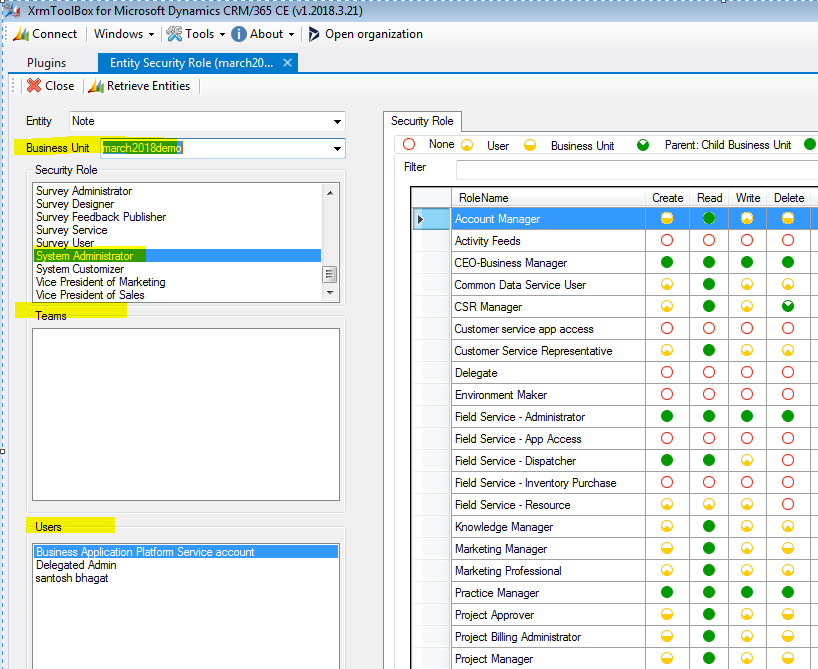Select Survey Designer in role list
818x669 pixels.
point(75,204)
